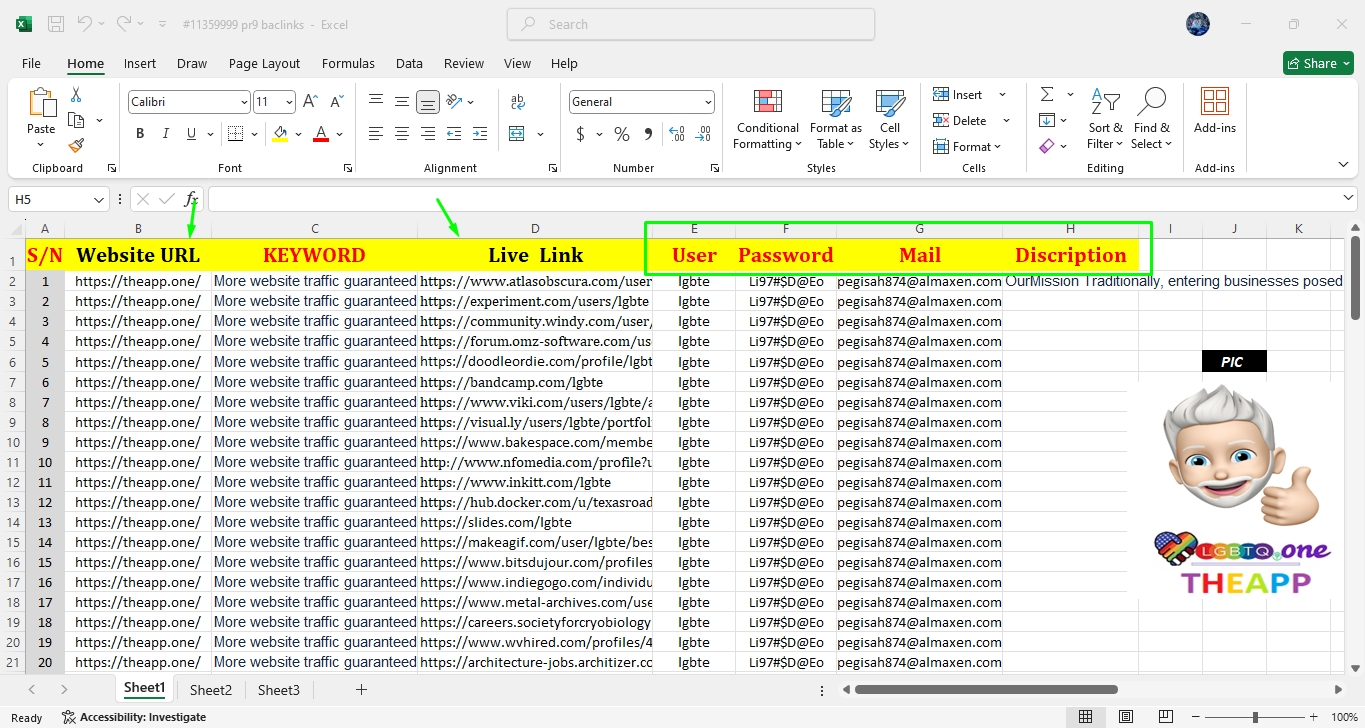This screenshot has height=728, width=1365.
Task: Apply the Percent Style format
Action: tap(620, 133)
